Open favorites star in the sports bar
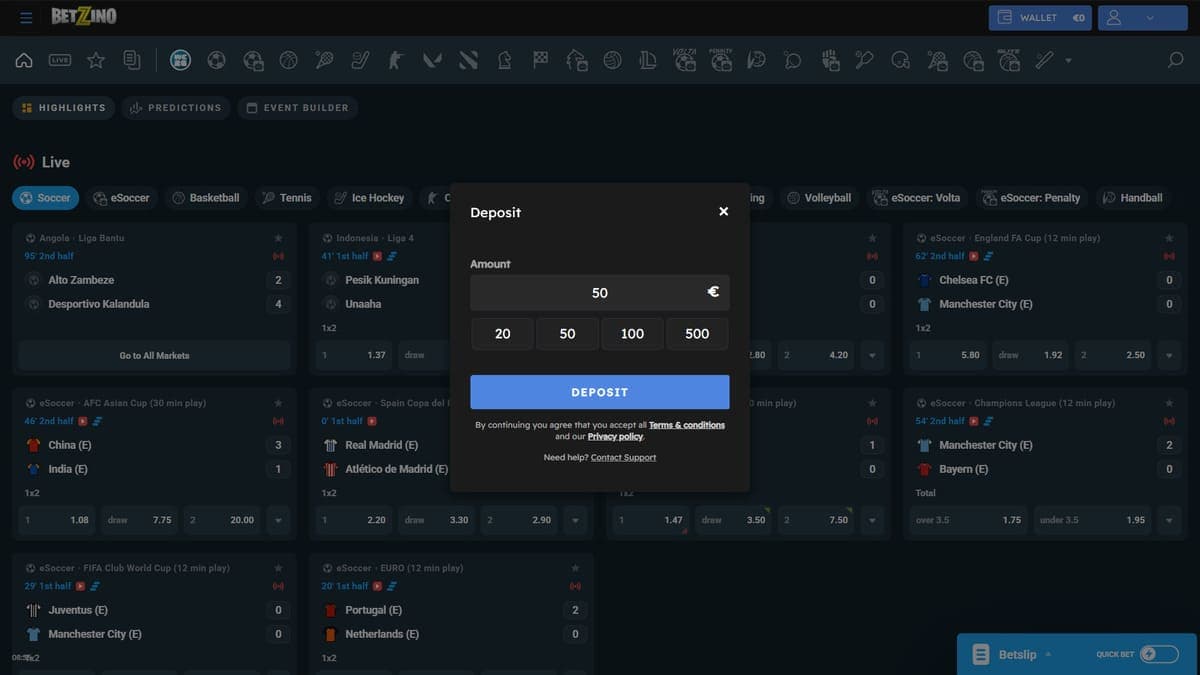This screenshot has height=675, width=1200. tap(96, 60)
